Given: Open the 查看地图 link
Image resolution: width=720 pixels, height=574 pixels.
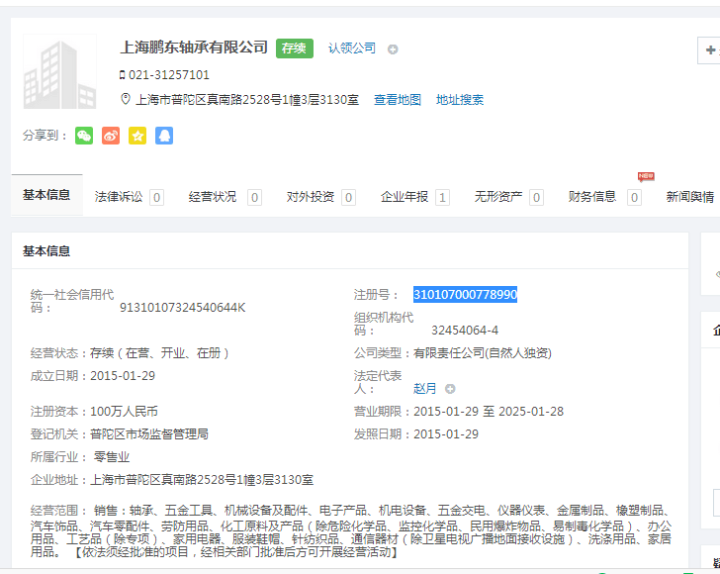Looking at the screenshot, I should [x=397, y=100].
